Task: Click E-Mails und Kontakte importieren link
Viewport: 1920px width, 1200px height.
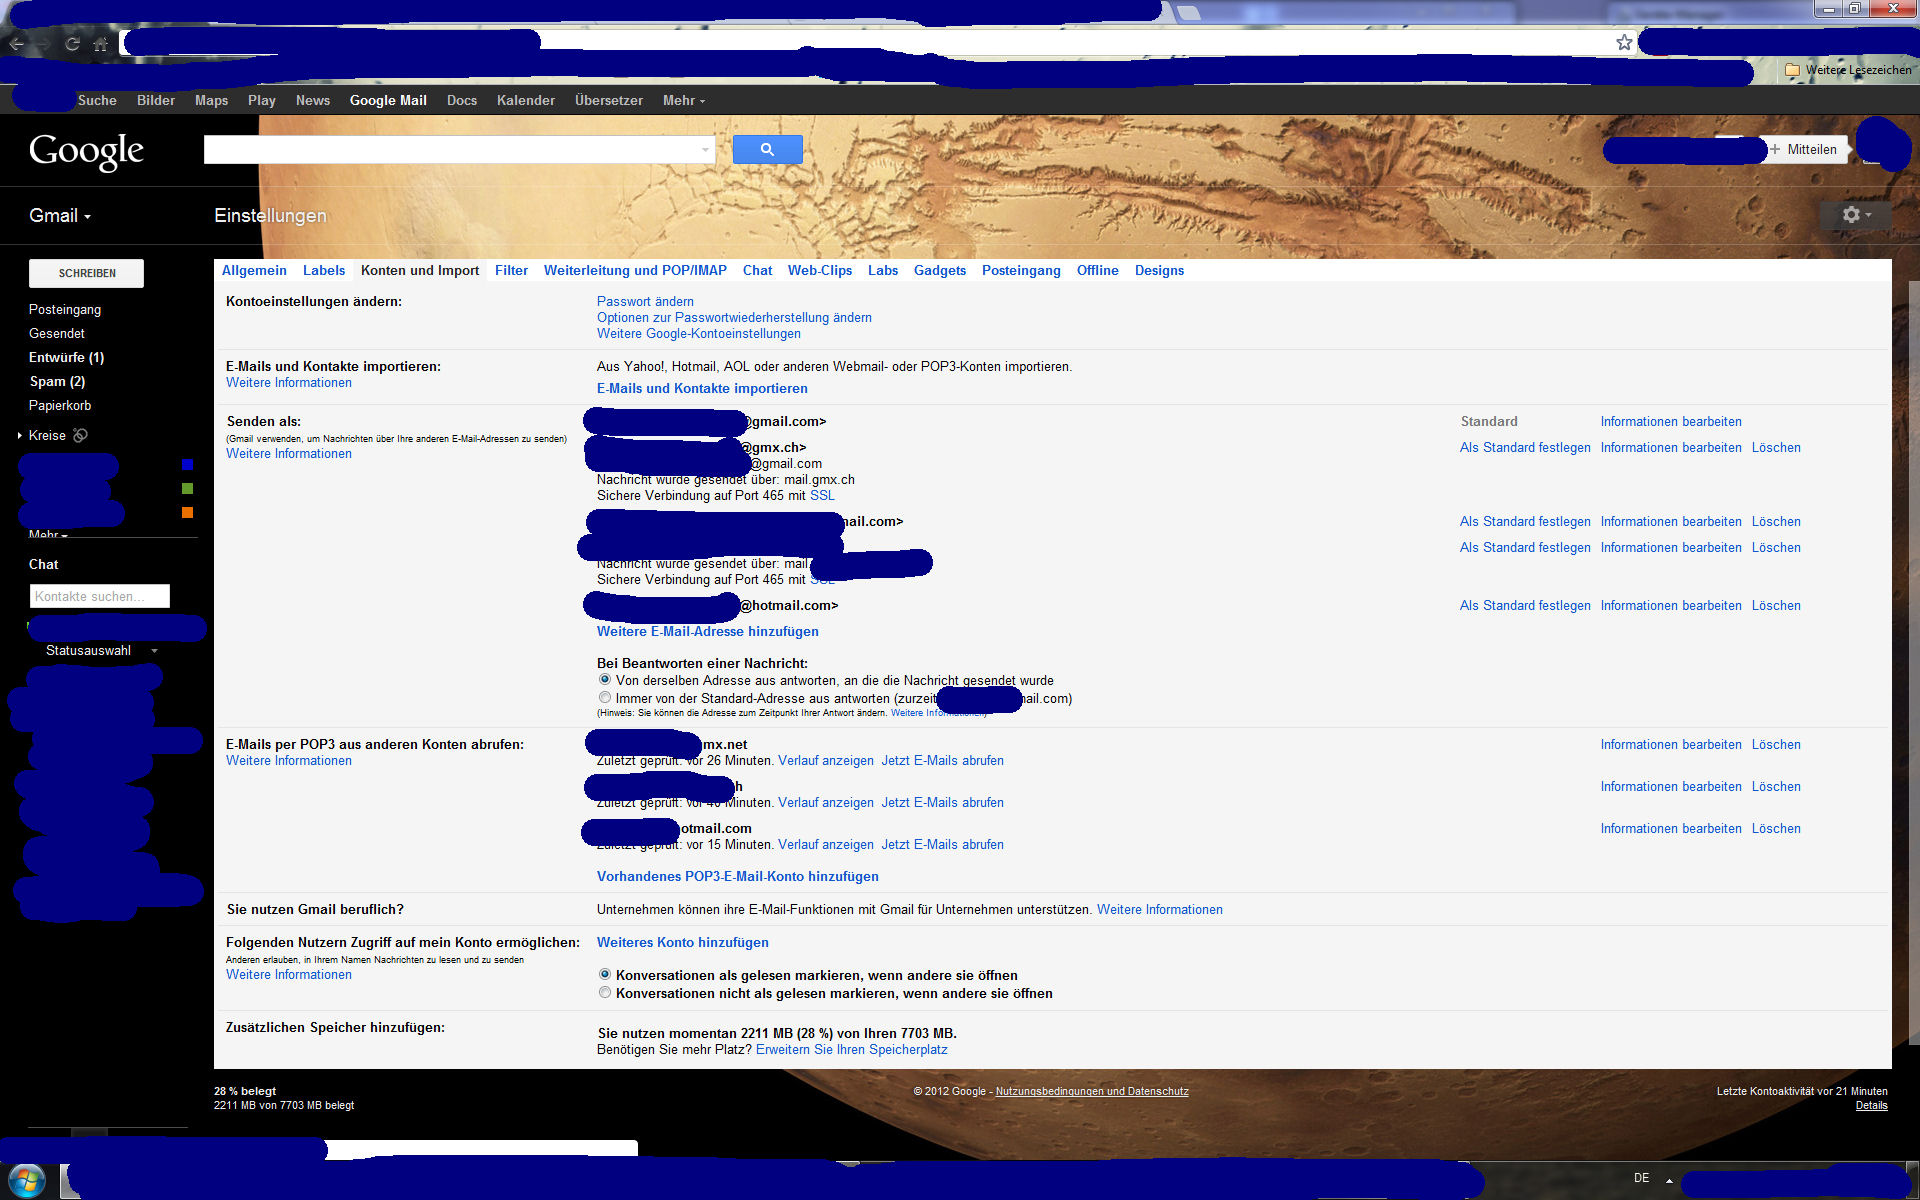Action: [702, 388]
